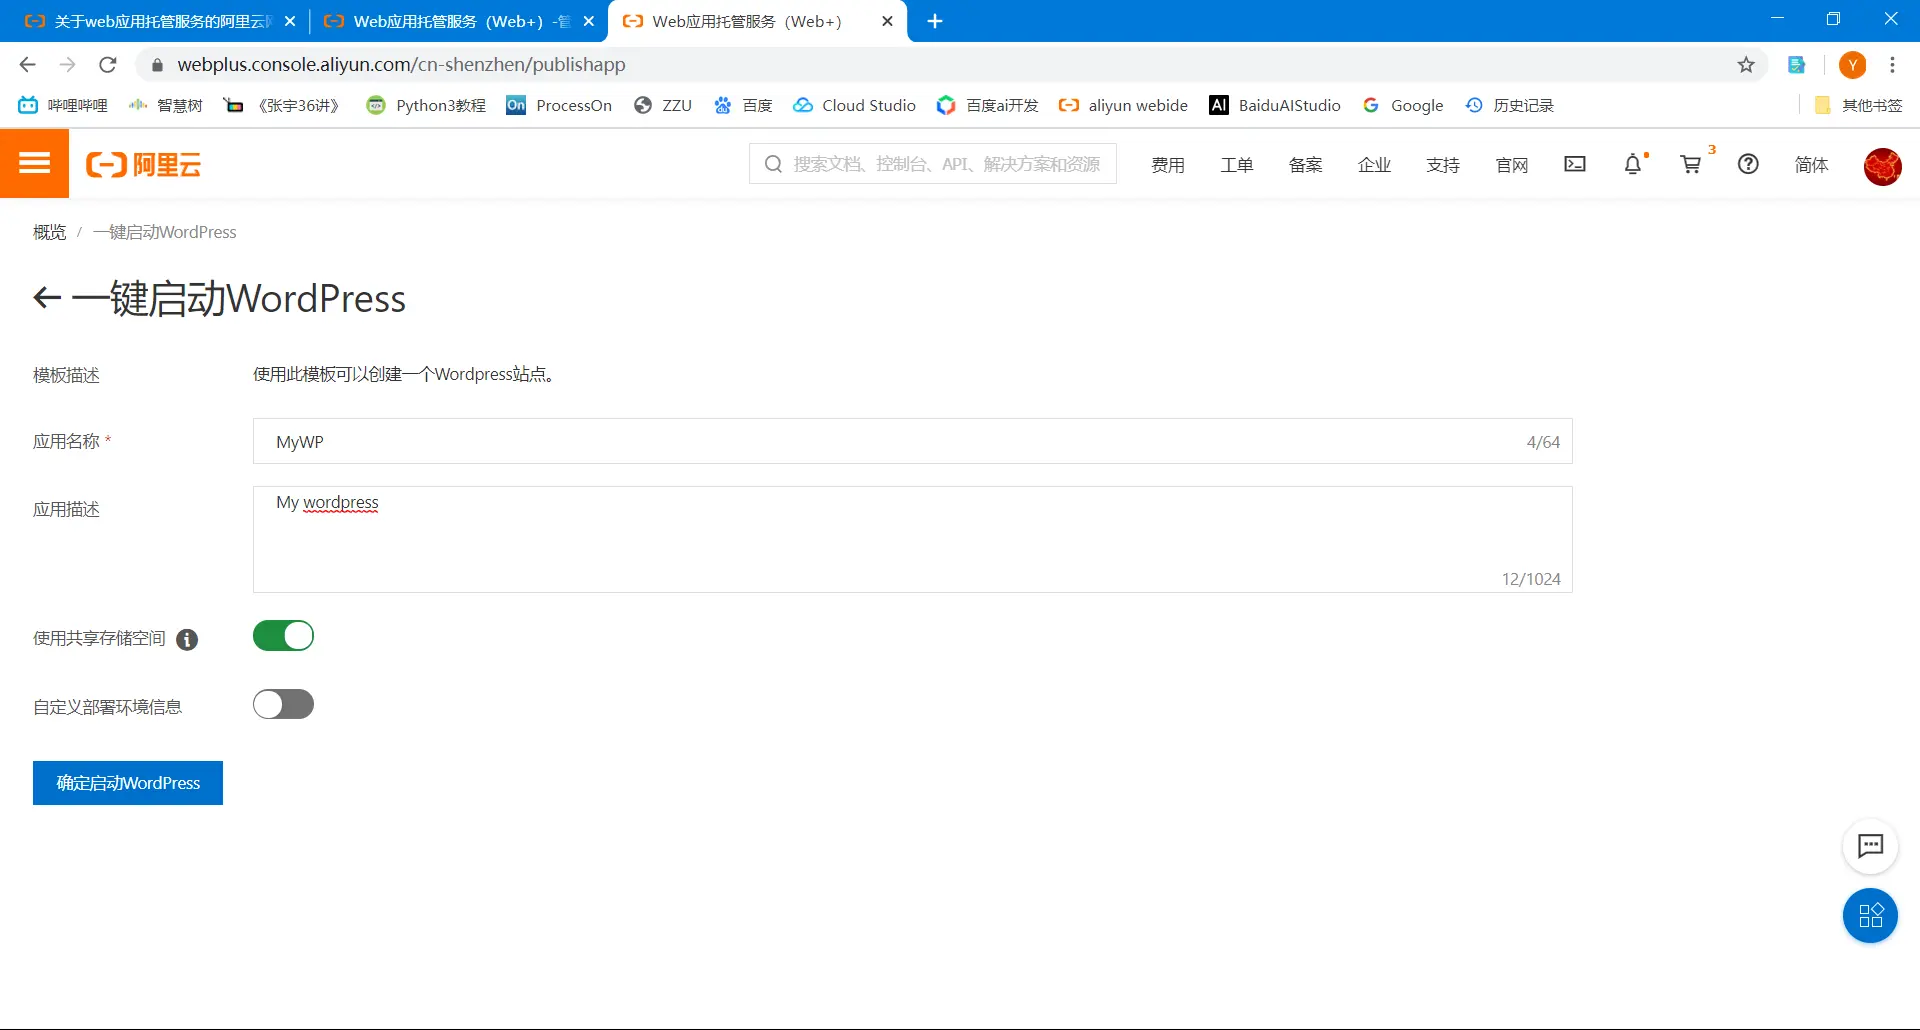Viewport: 1920px width, 1030px height.
Task: Open the Cloud Studio bookmark
Action: 854,105
